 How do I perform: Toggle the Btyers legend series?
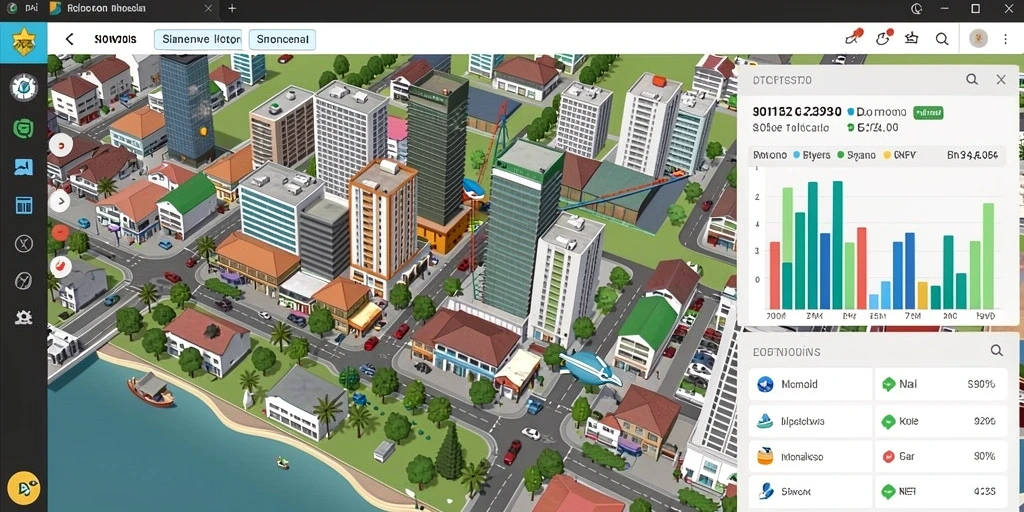pyautogui.click(x=811, y=155)
